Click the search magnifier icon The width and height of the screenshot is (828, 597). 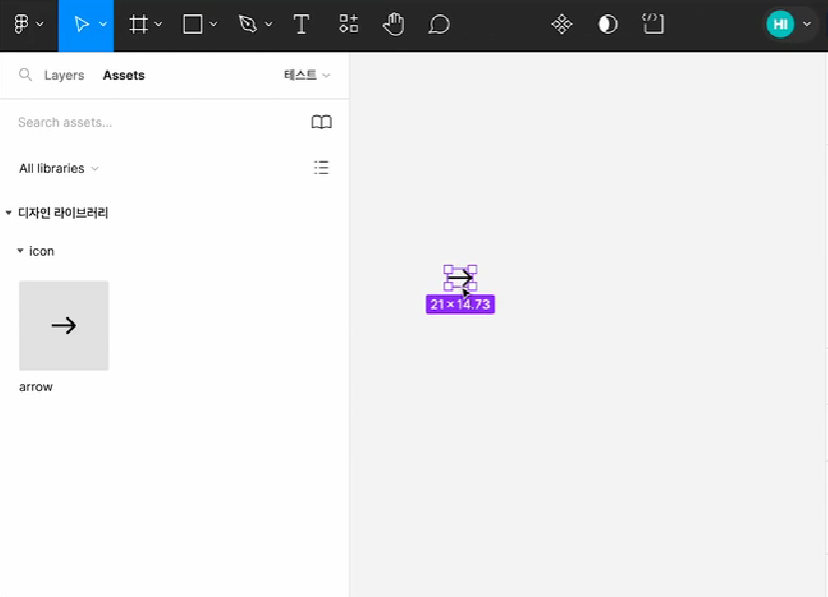pos(25,74)
